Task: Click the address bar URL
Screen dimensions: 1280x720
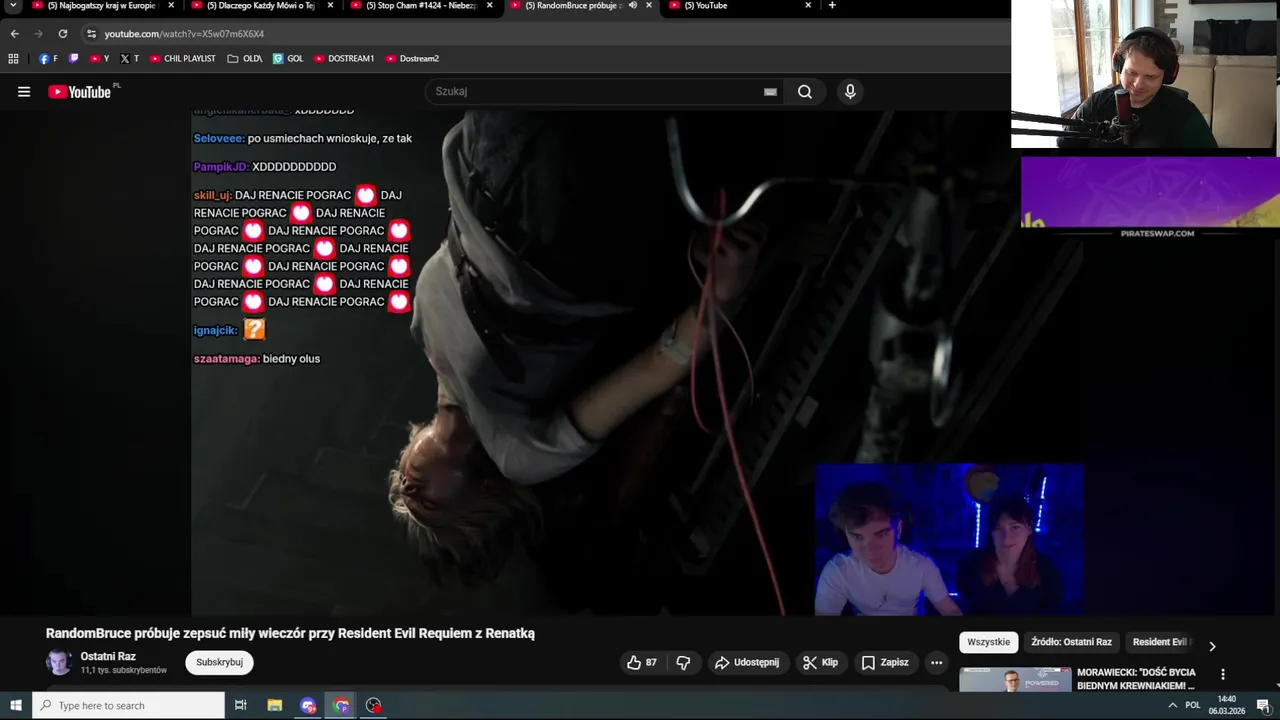Action: click(184, 34)
